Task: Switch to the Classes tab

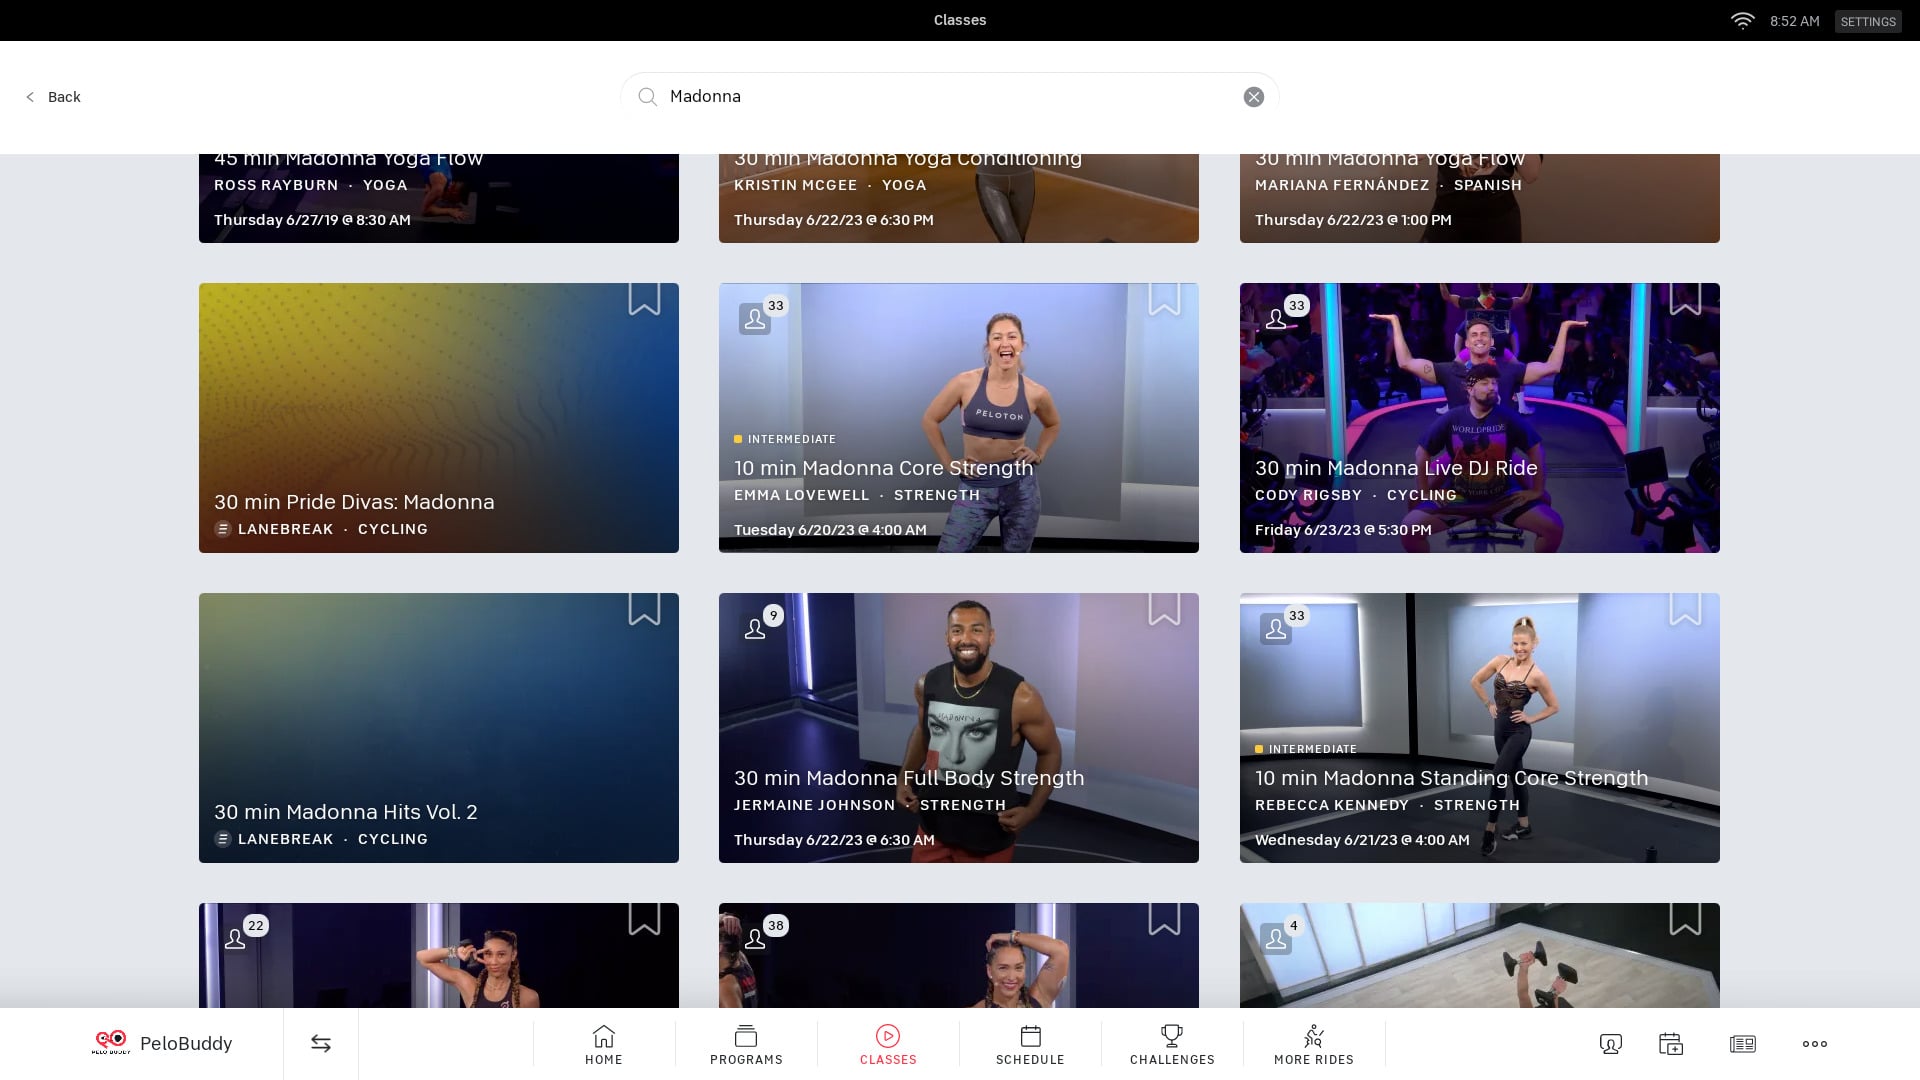Action: (888, 1045)
